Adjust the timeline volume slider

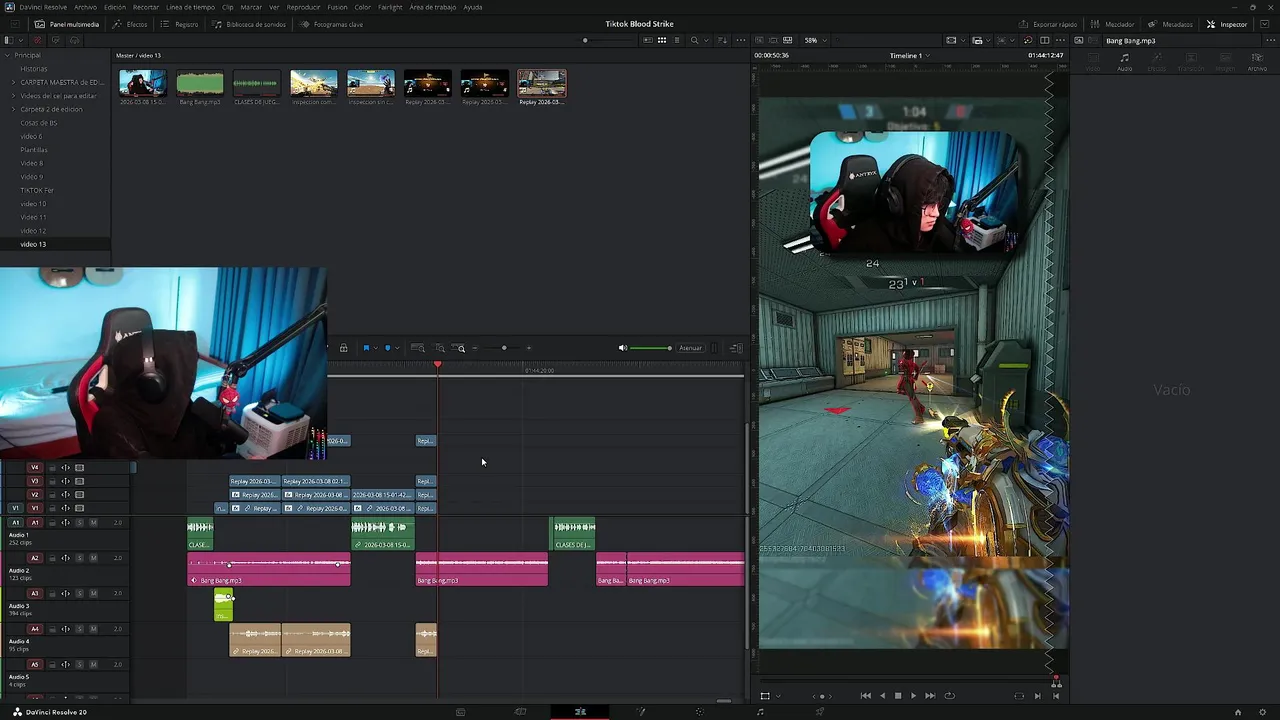(651, 348)
